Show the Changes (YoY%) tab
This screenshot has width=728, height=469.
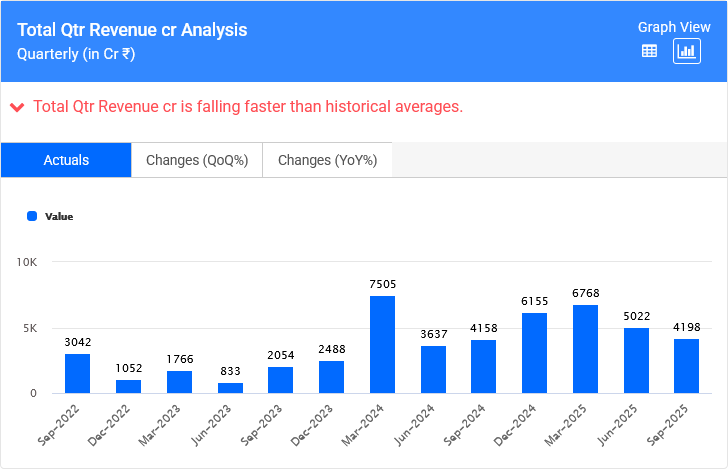pos(327,160)
